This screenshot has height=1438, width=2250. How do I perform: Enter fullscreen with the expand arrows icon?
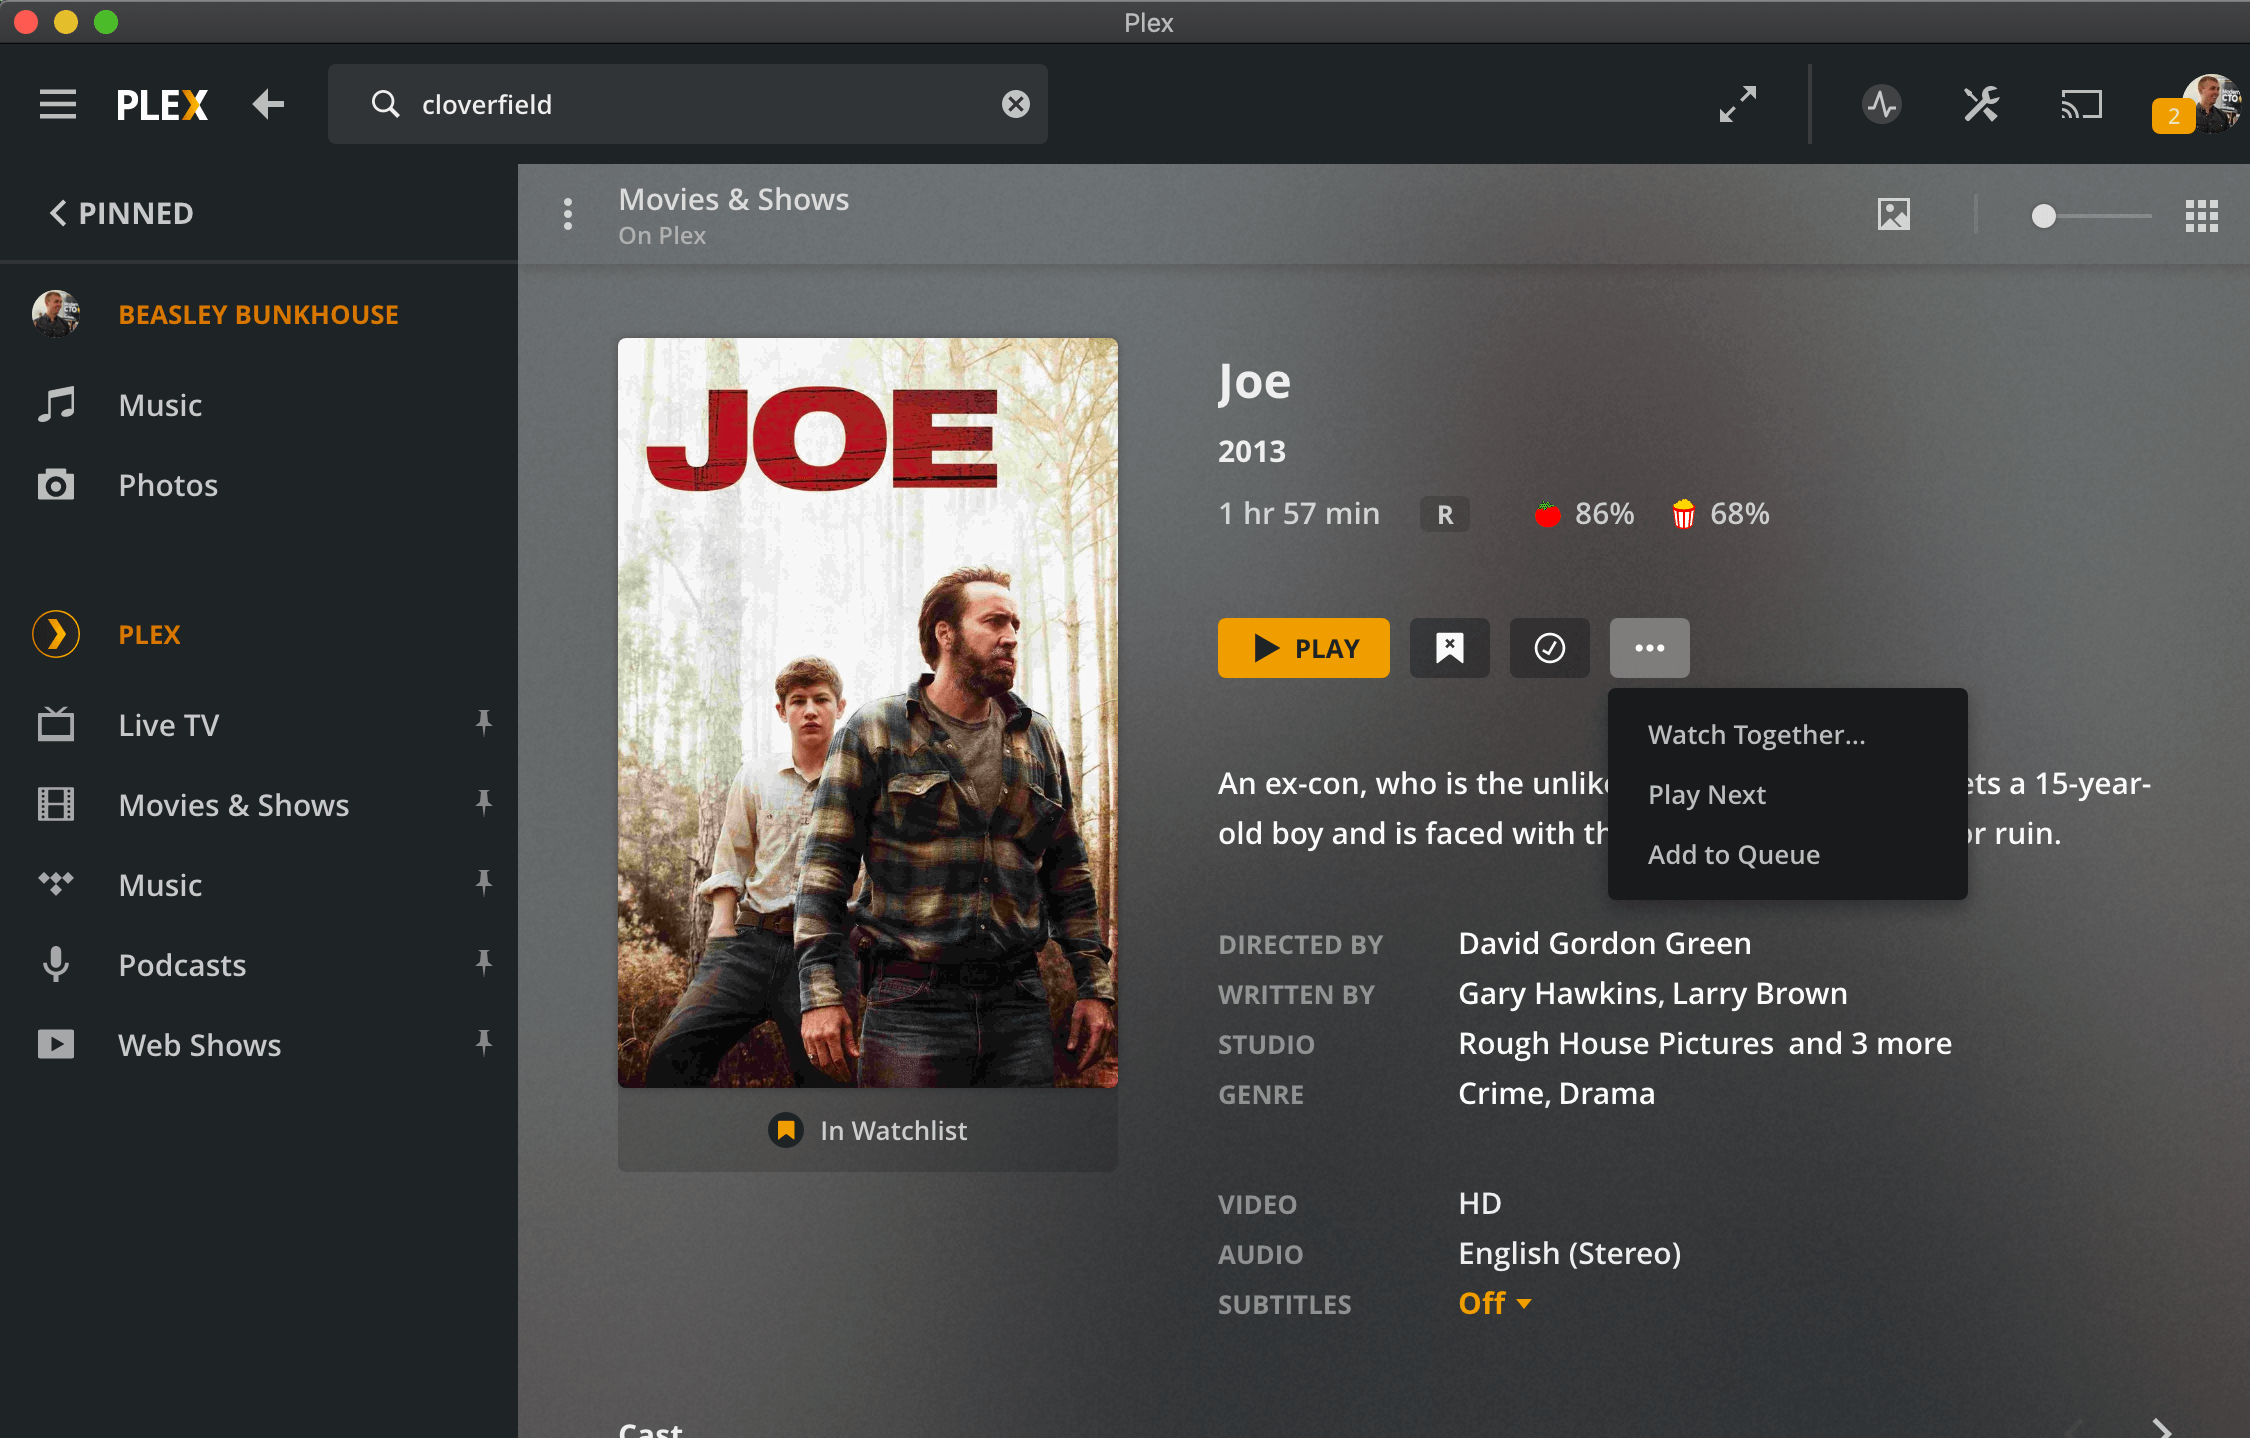point(1738,104)
